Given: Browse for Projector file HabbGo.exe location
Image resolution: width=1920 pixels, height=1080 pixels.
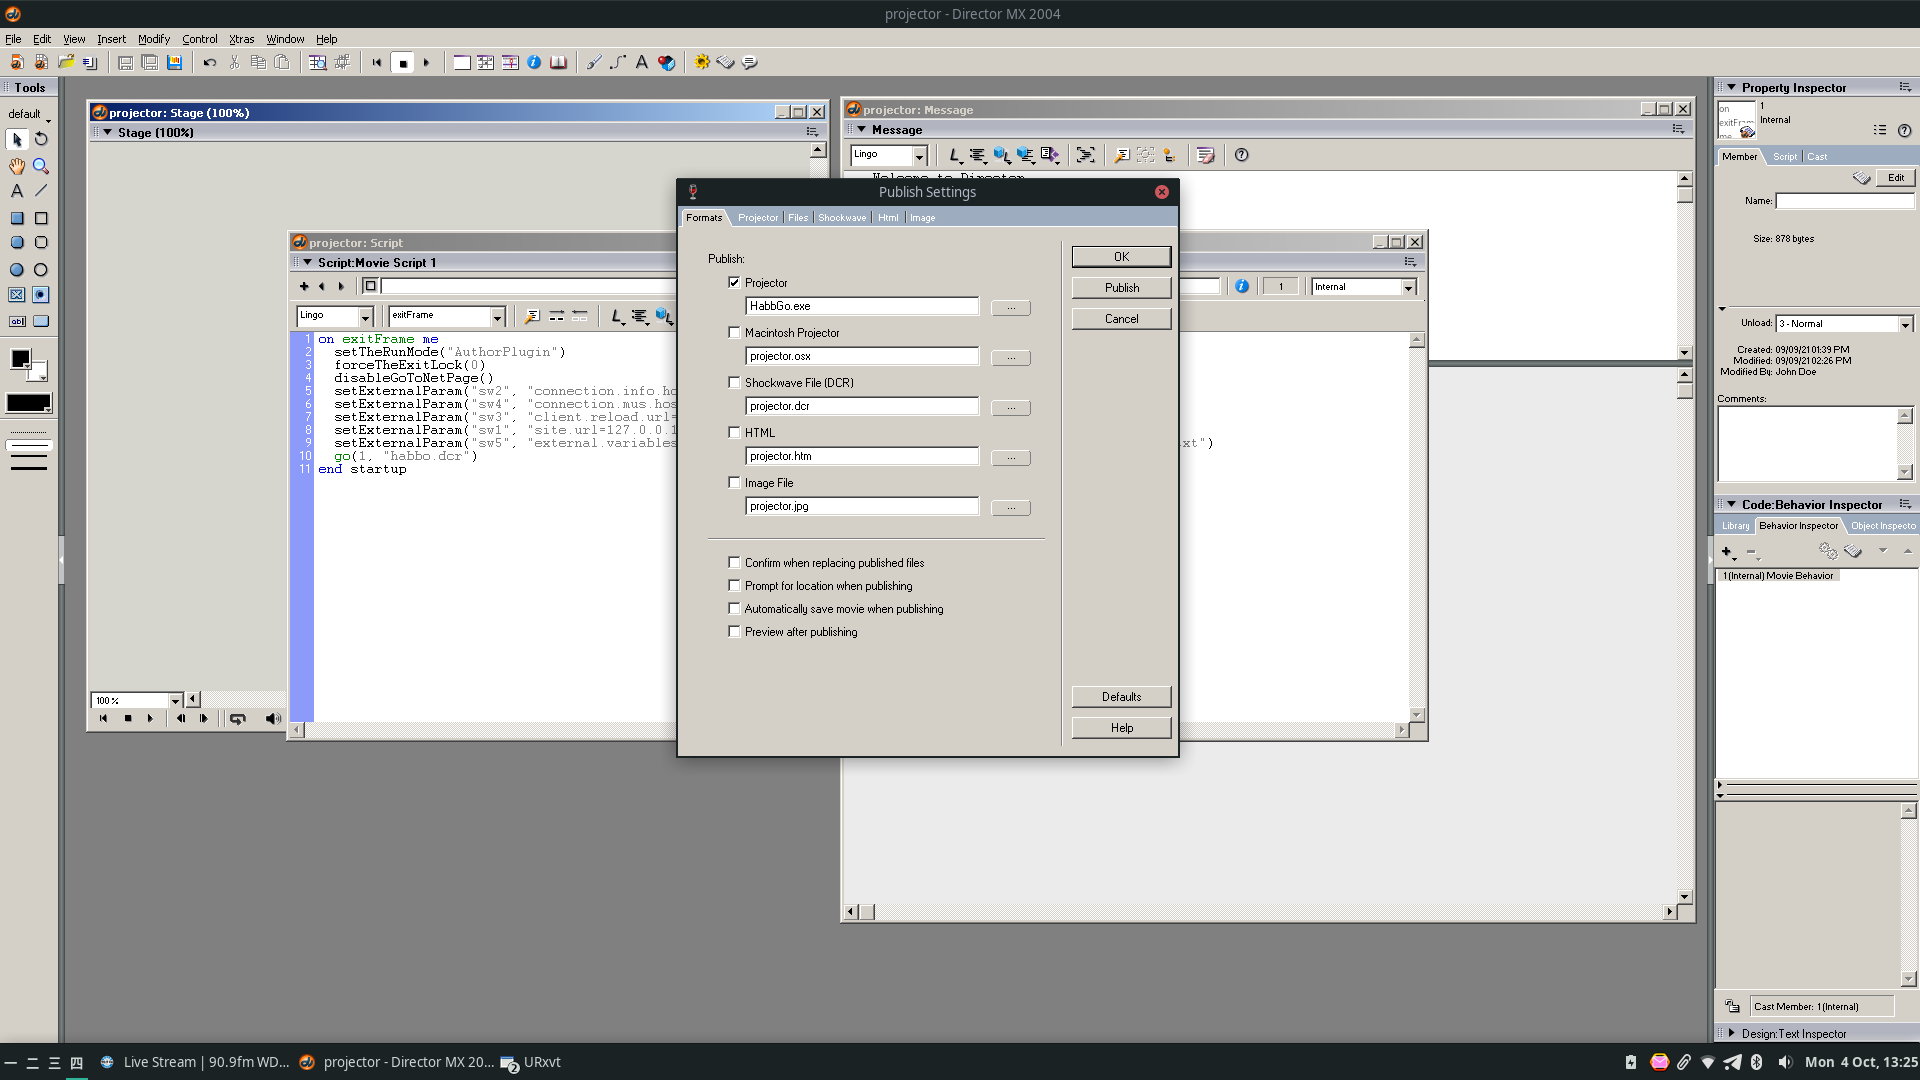Looking at the screenshot, I should coord(1011,308).
